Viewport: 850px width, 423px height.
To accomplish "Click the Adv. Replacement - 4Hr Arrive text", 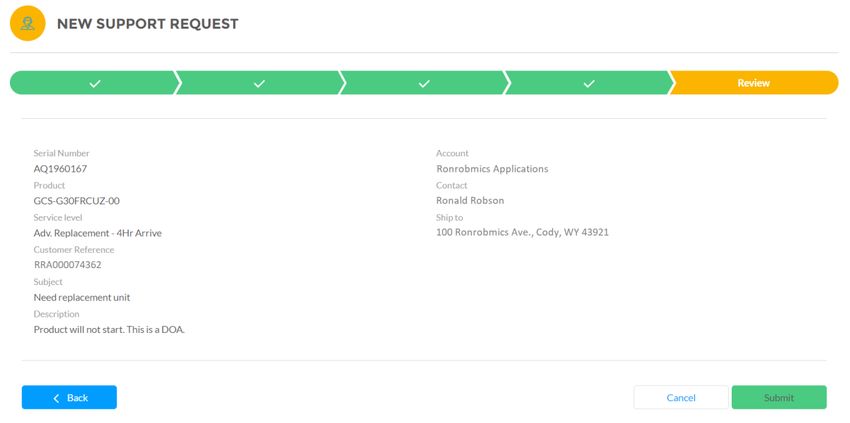I will (x=98, y=233).
